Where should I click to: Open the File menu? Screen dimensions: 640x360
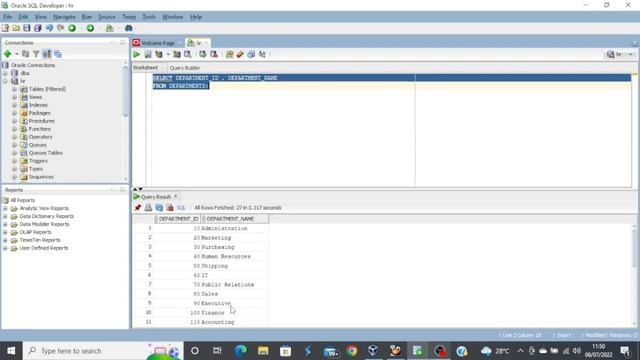[7, 17]
